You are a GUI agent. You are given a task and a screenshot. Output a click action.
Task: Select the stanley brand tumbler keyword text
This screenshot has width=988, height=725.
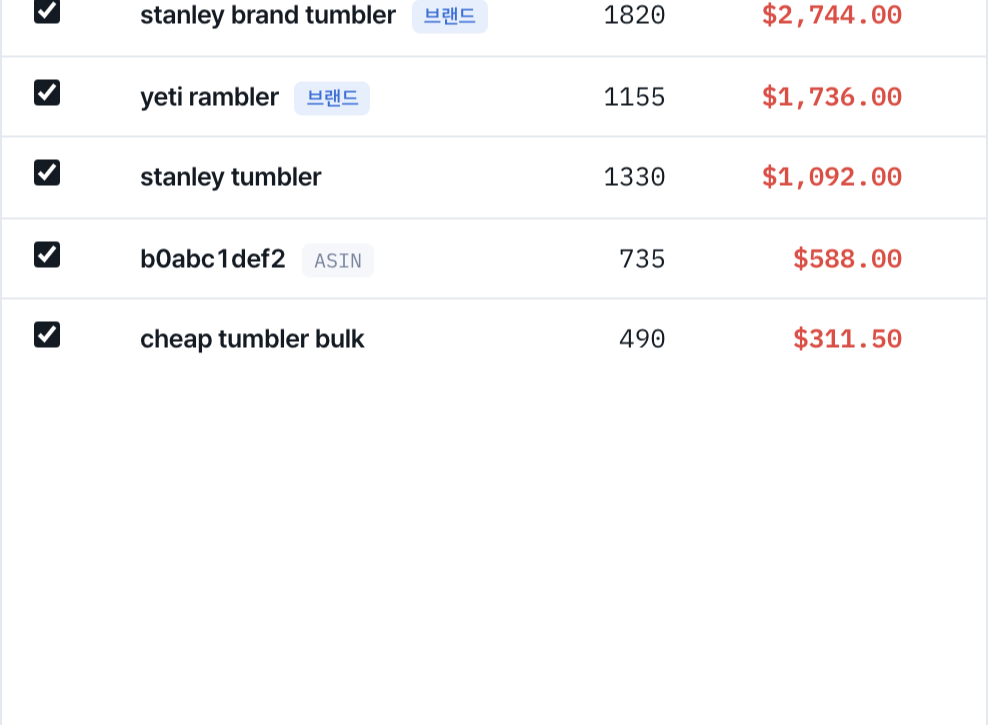268,15
